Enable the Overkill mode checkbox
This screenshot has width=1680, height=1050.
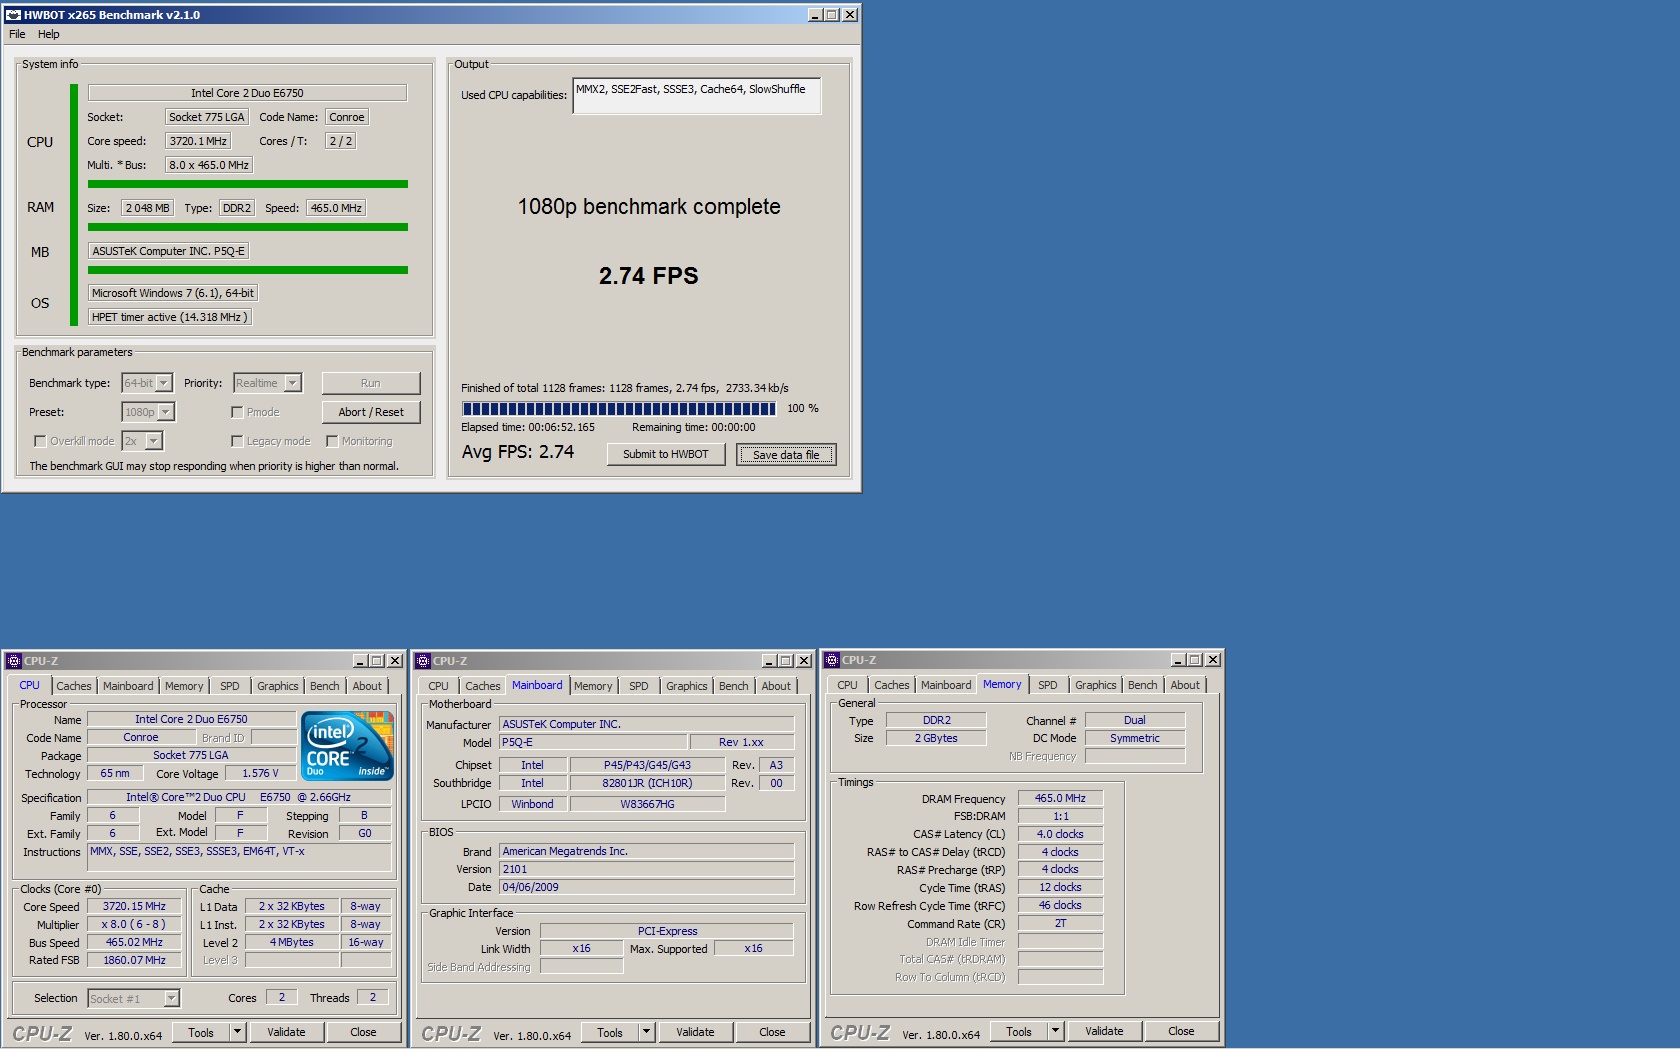(x=40, y=441)
